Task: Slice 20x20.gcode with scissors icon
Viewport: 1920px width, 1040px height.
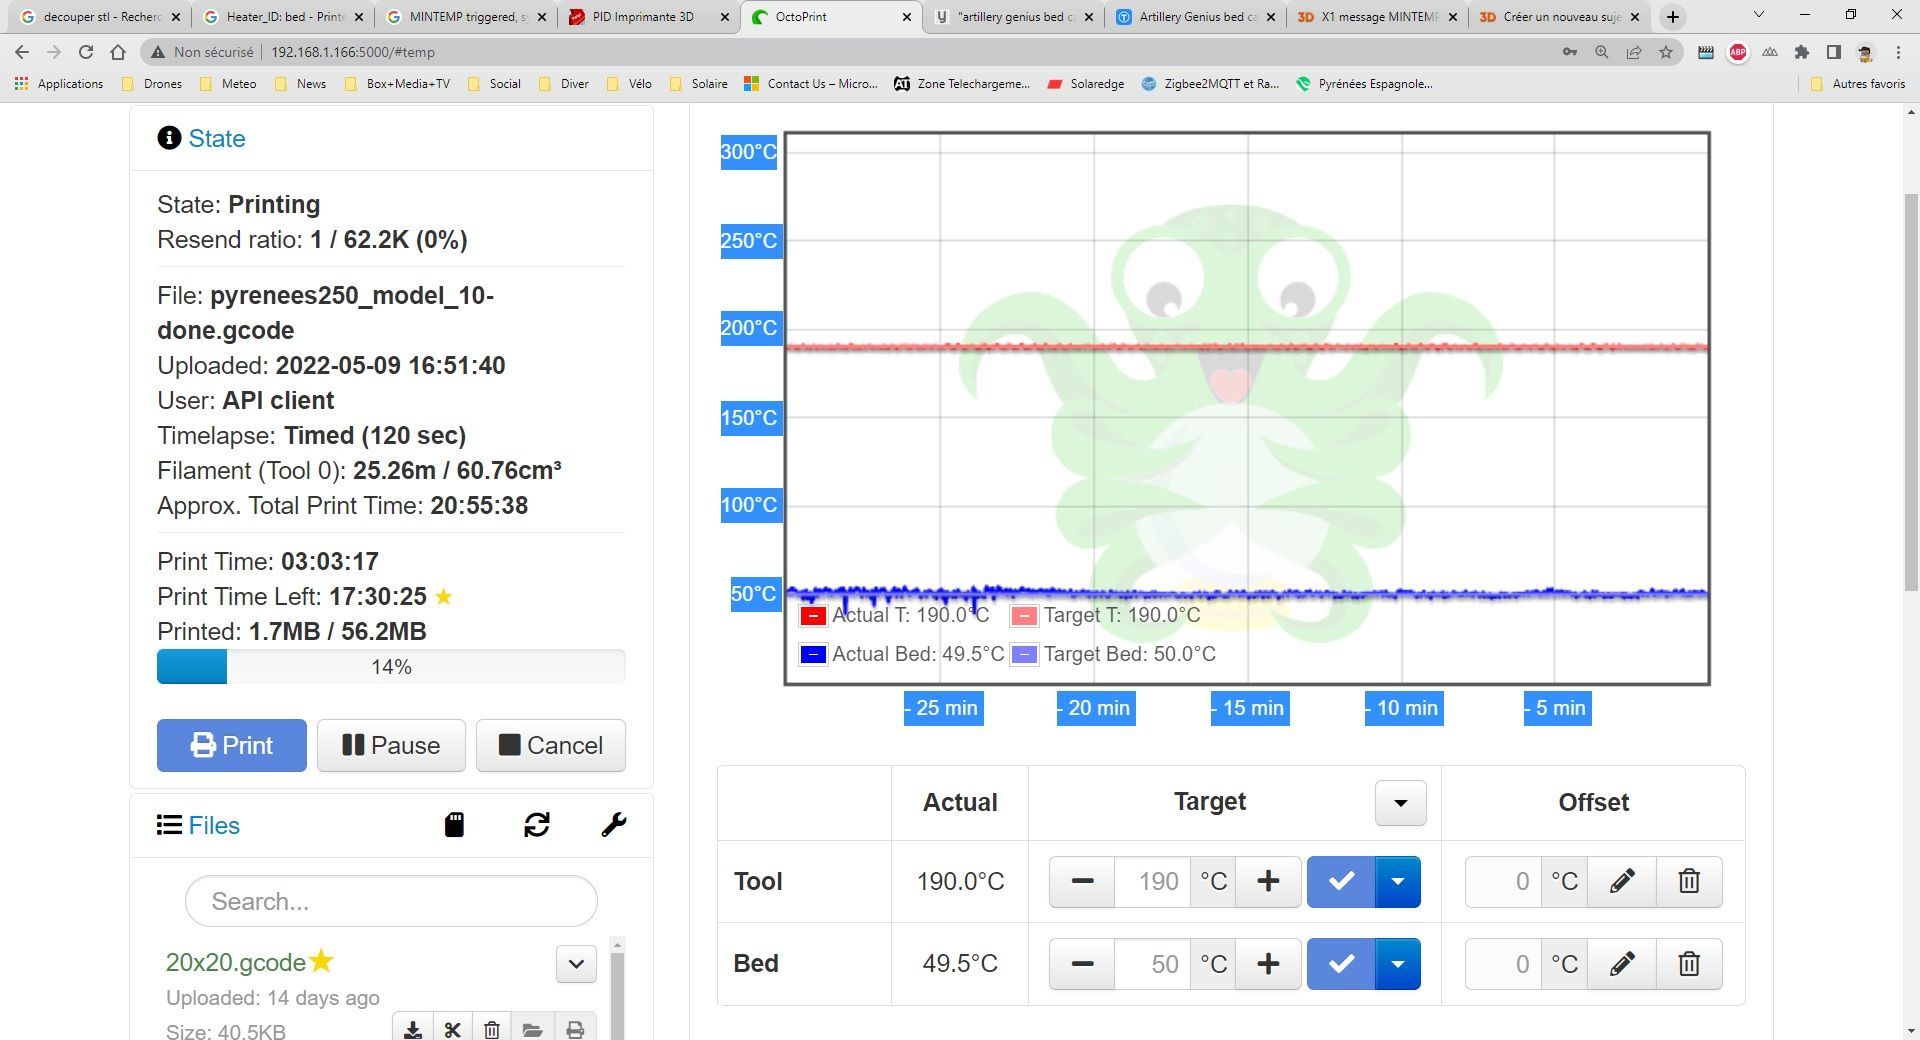Action: [x=453, y=1029]
